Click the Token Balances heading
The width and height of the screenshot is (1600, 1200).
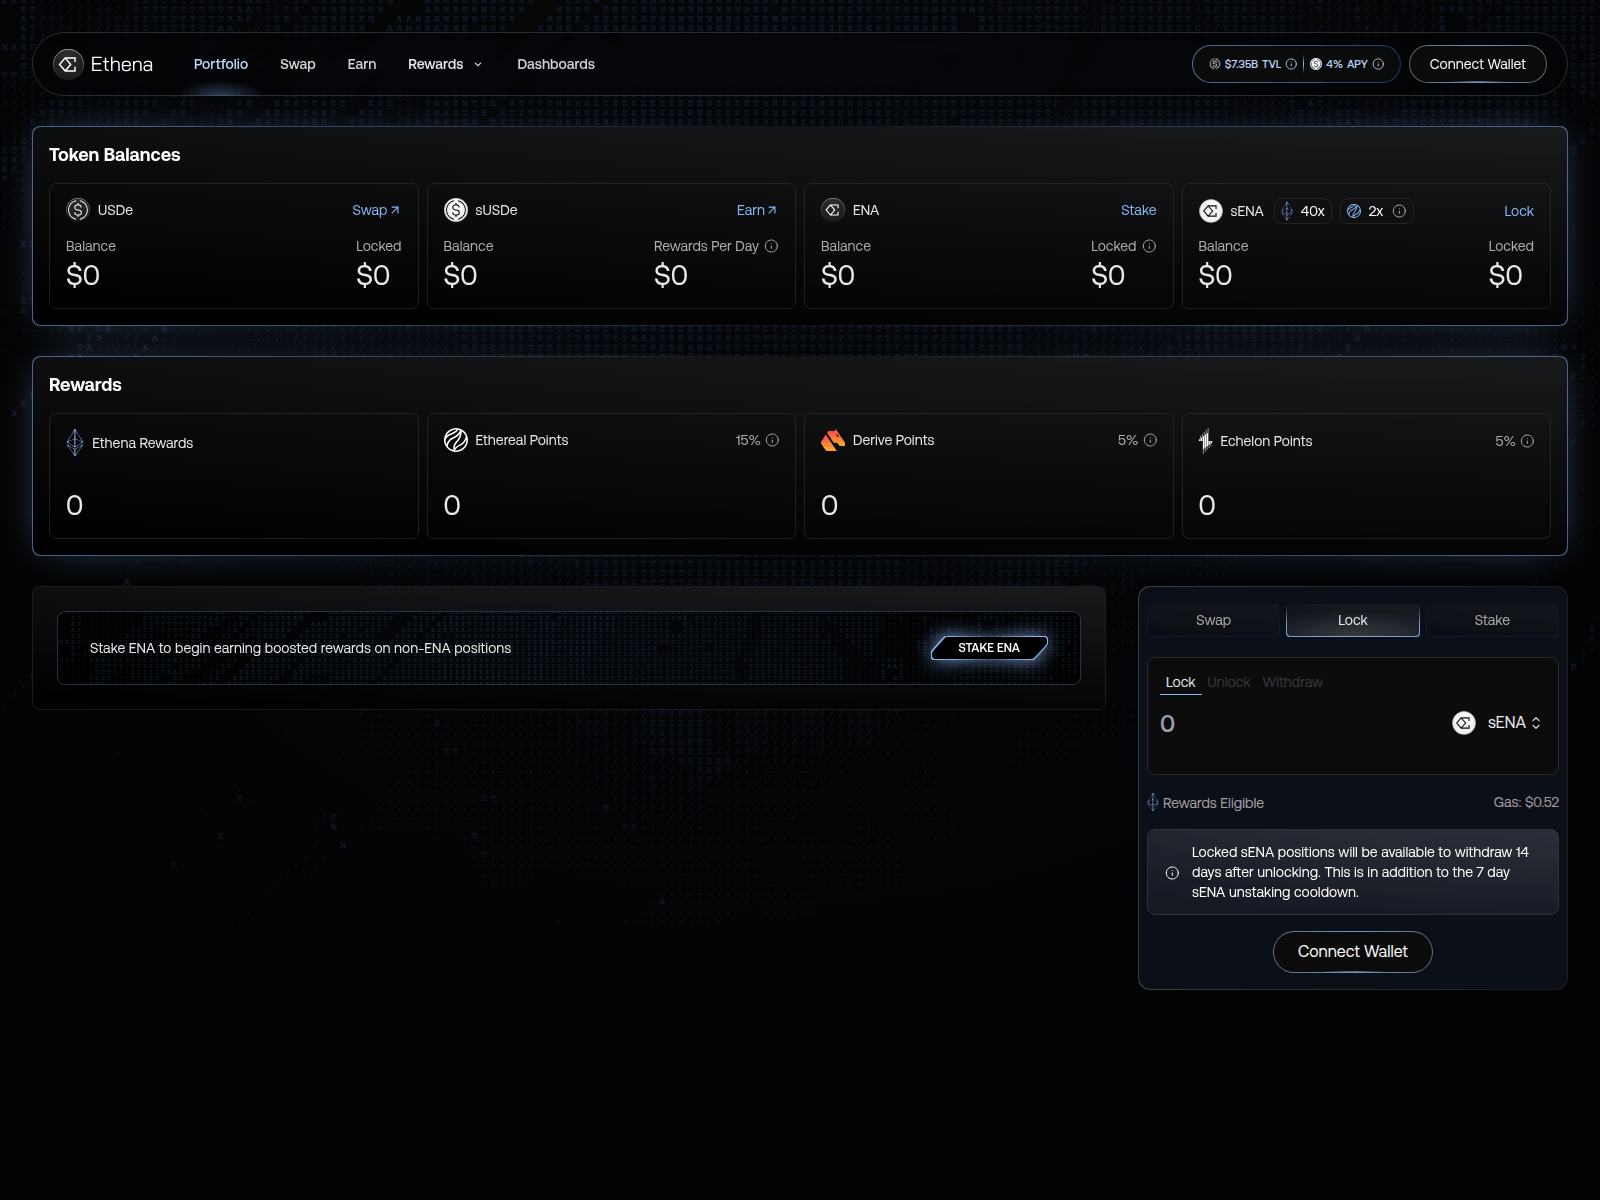115,155
